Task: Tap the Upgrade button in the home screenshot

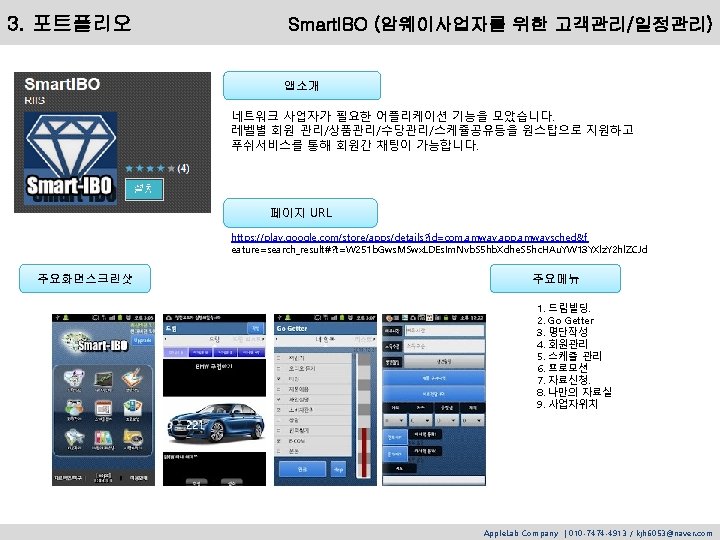Action: 142,341
